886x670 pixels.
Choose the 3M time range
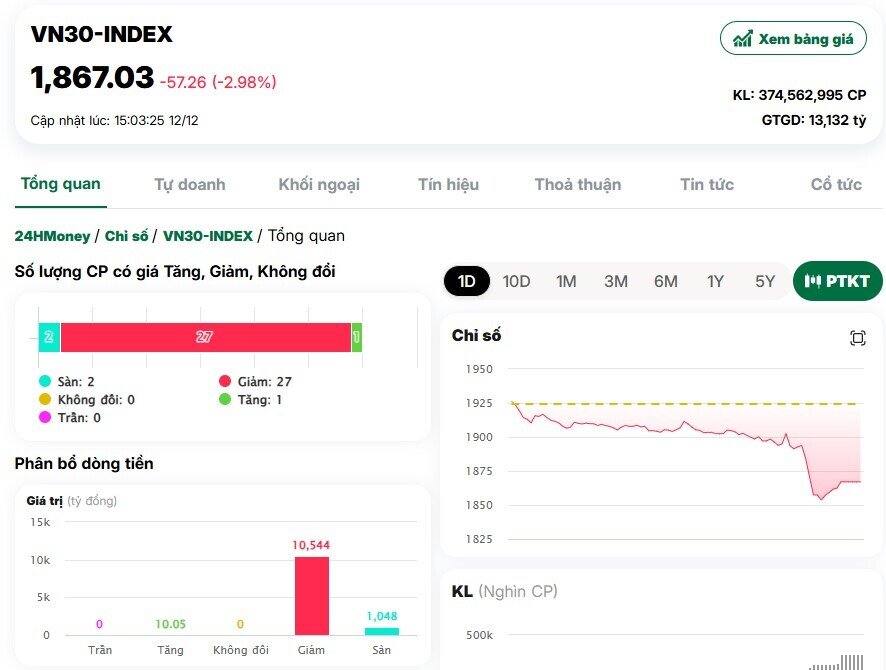[616, 281]
